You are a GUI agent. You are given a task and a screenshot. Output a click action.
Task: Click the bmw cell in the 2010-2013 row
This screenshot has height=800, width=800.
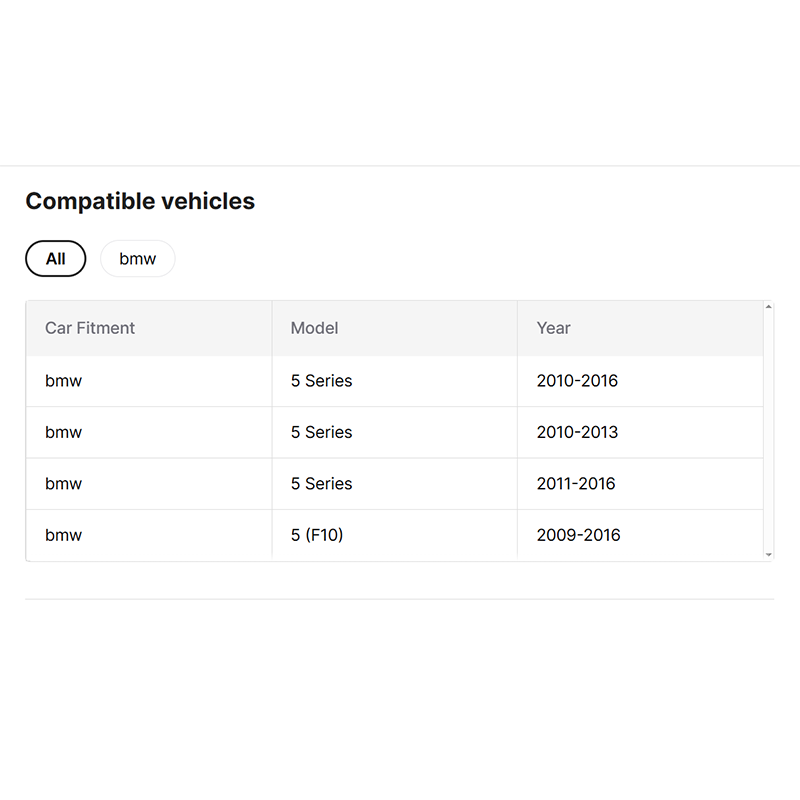(64, 433)
